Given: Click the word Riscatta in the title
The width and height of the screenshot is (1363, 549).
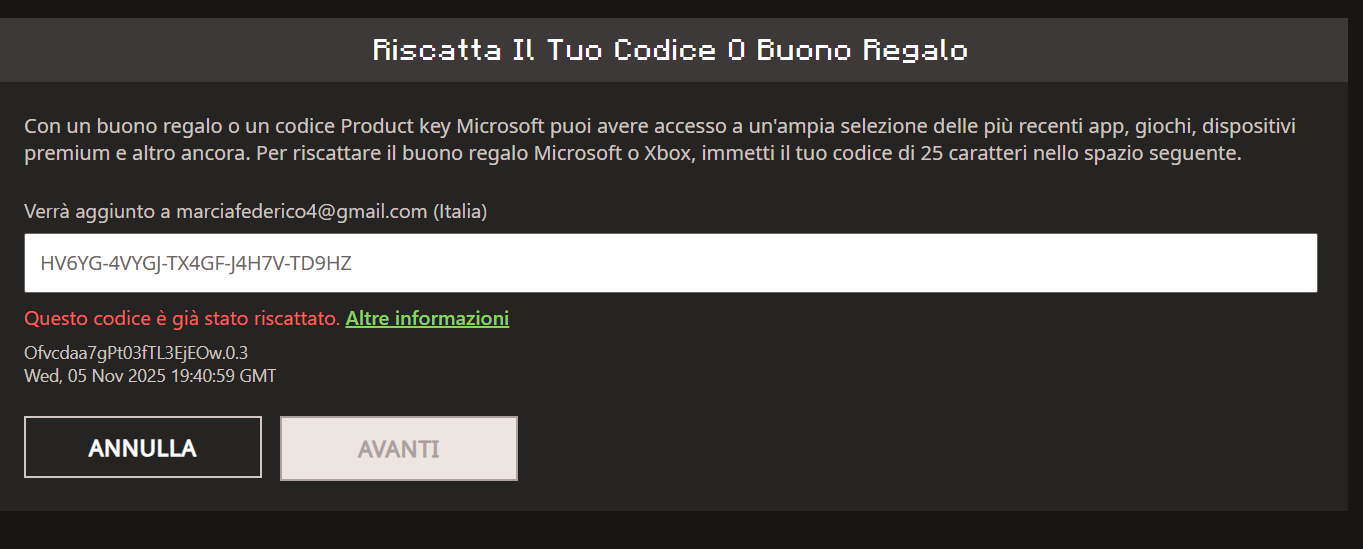Looking at the screenshot, I should 437,50.
